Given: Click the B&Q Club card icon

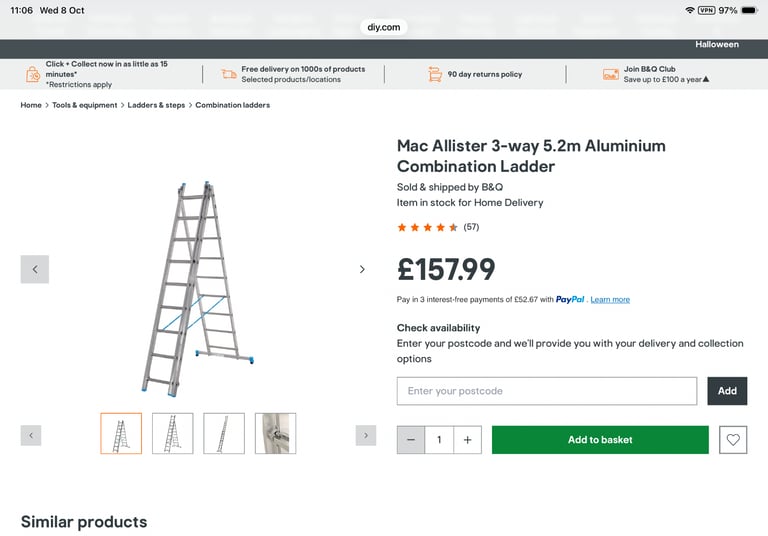Looking at the screenshot, I should [x=610, y=74].
